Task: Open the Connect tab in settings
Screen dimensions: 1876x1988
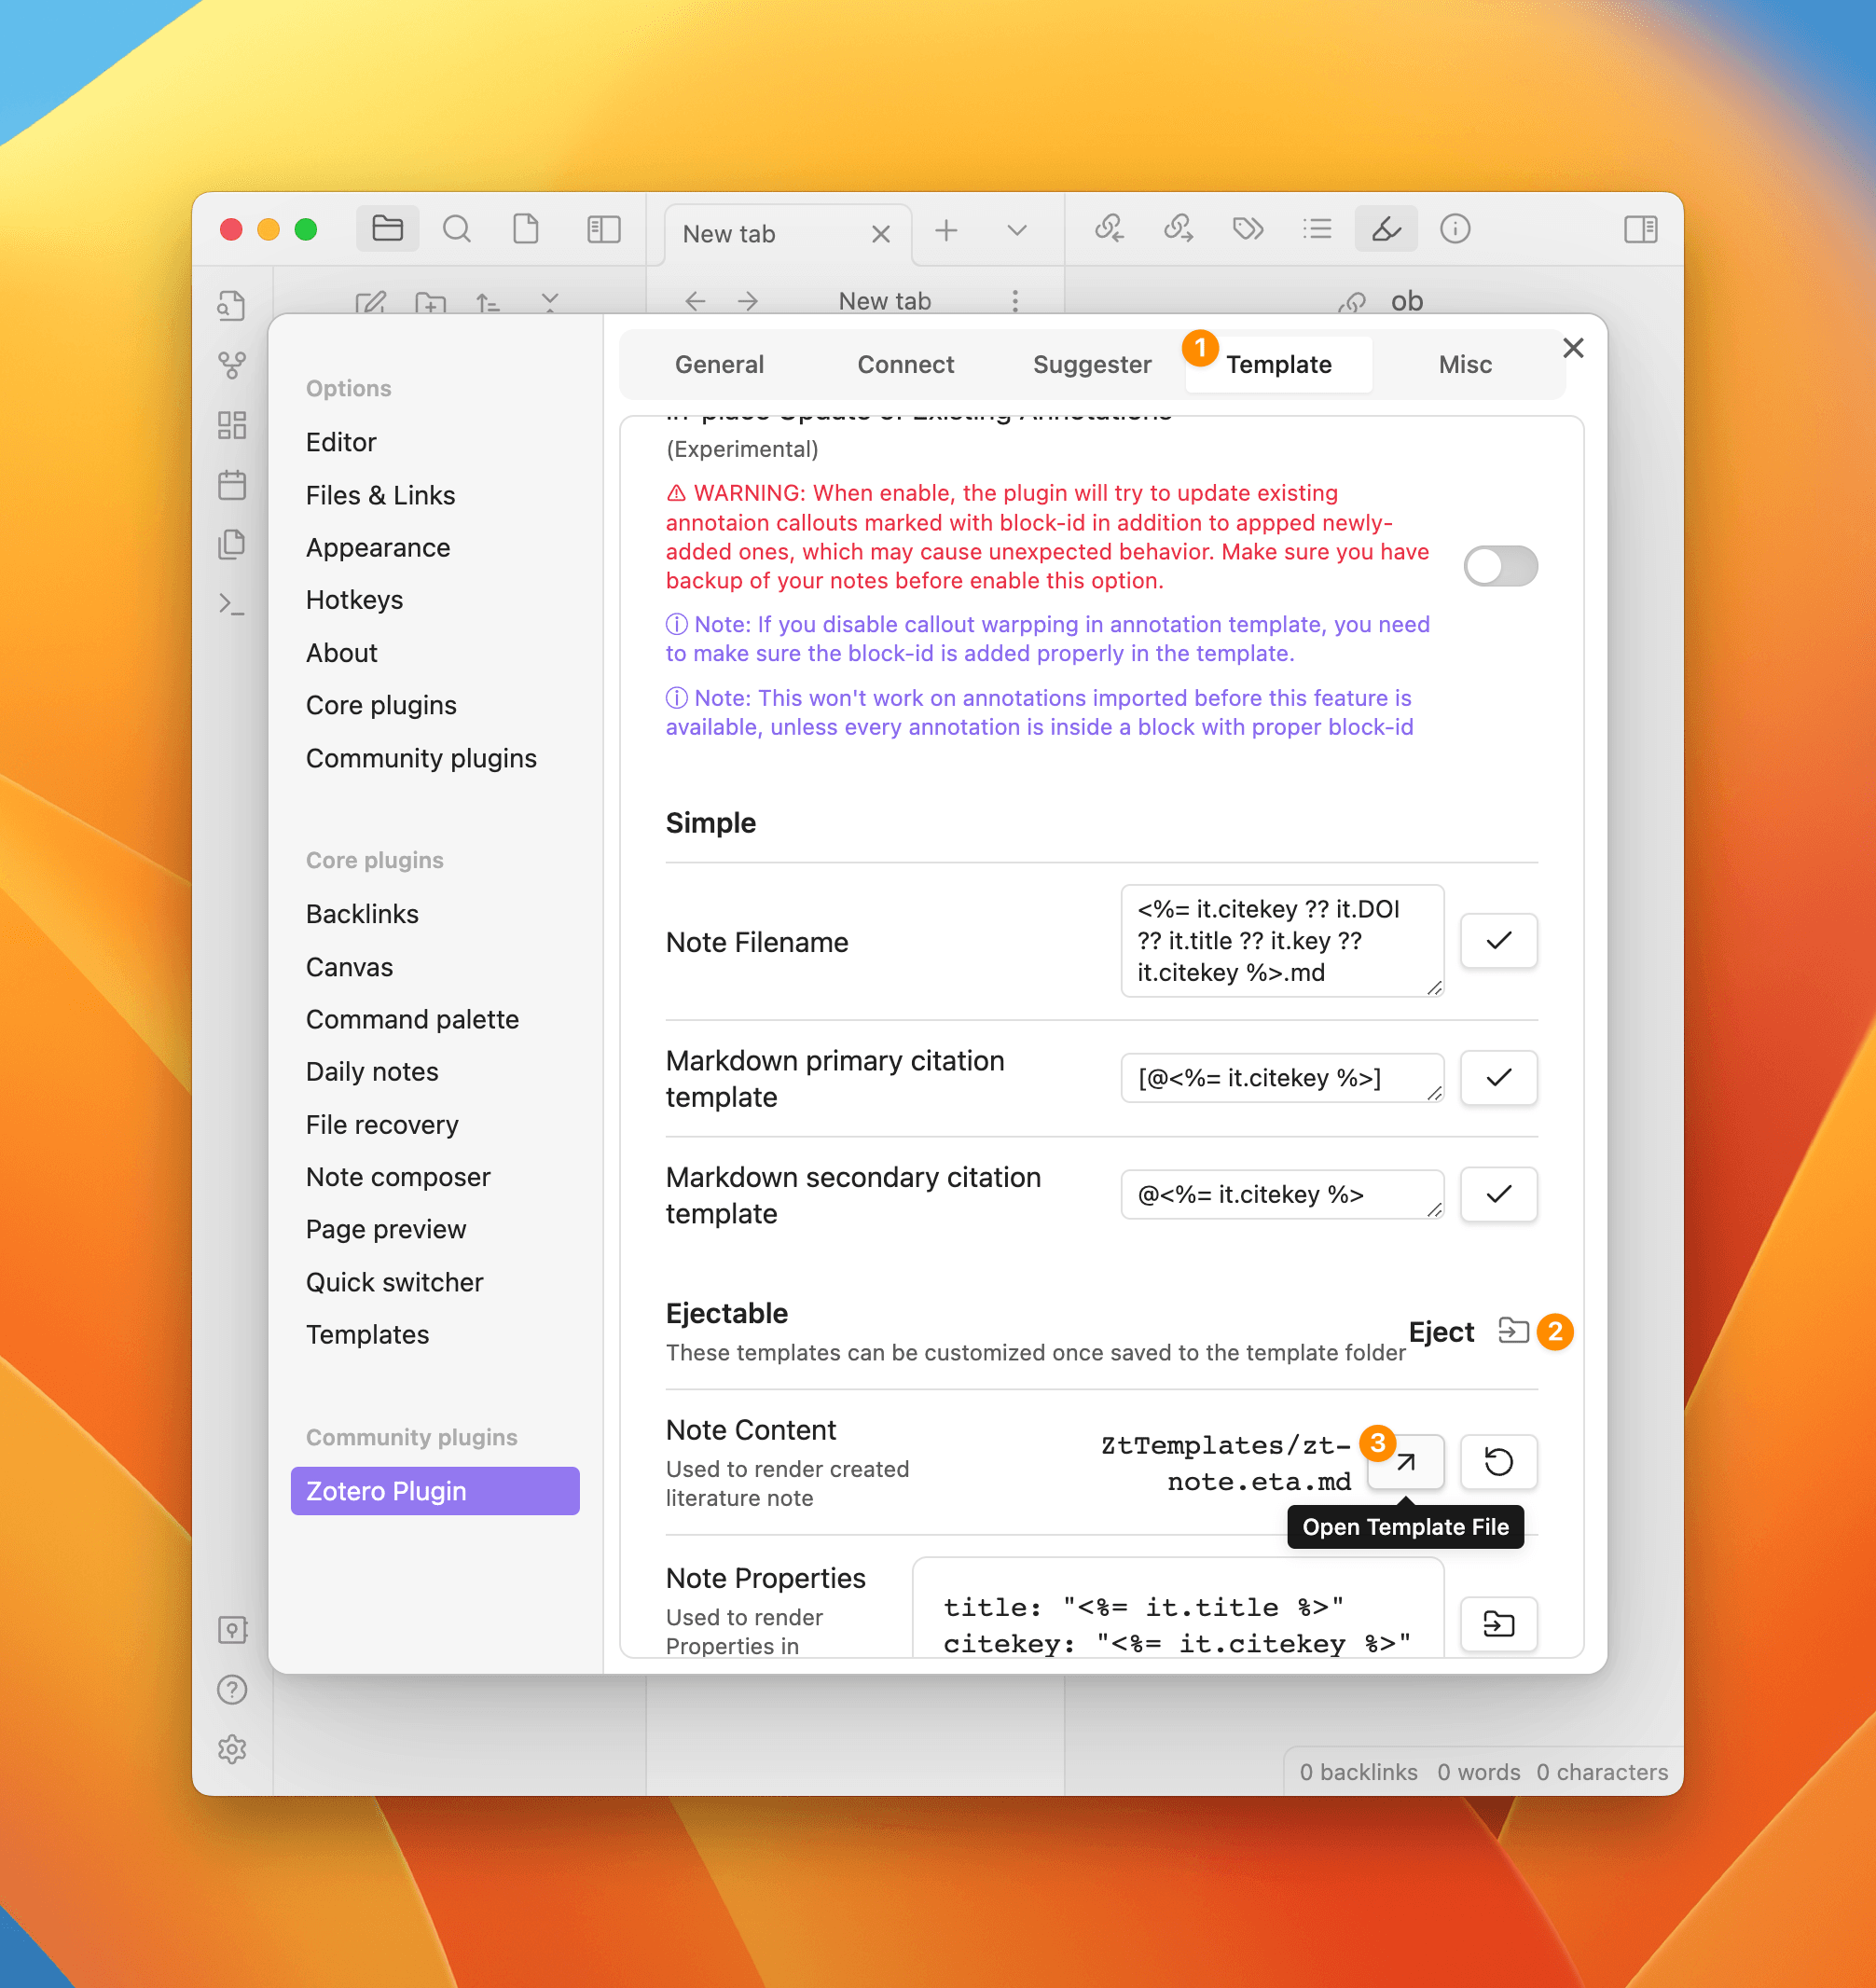Action: (904, 366)
